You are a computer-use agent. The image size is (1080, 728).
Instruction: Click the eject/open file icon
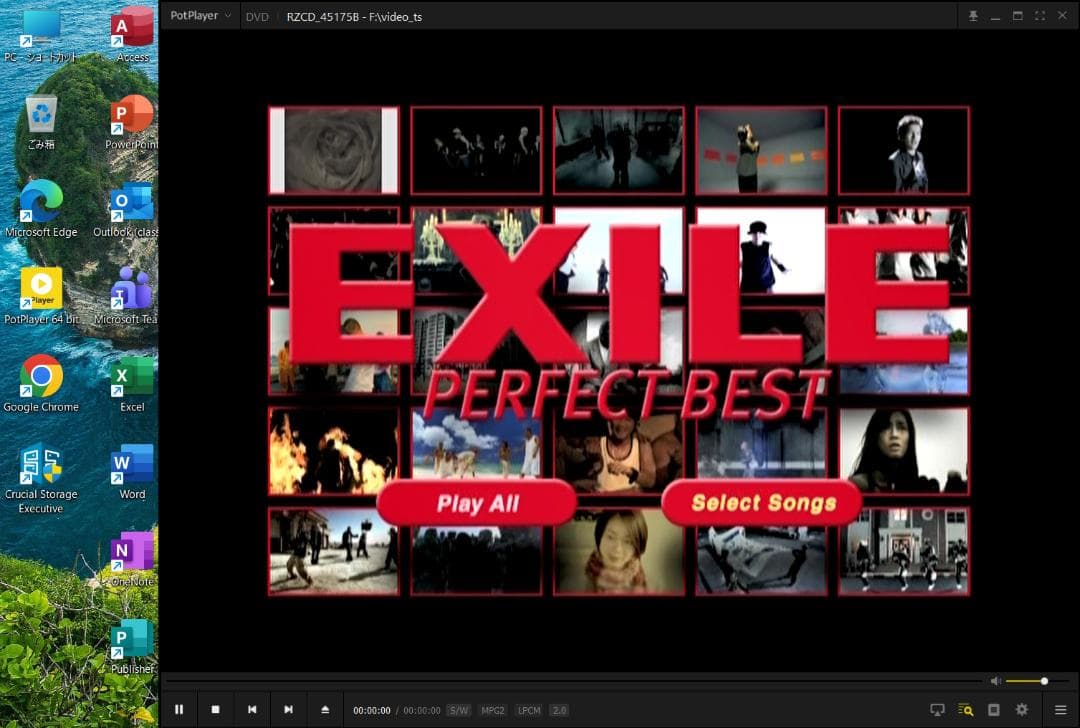[x=325, y=709]
